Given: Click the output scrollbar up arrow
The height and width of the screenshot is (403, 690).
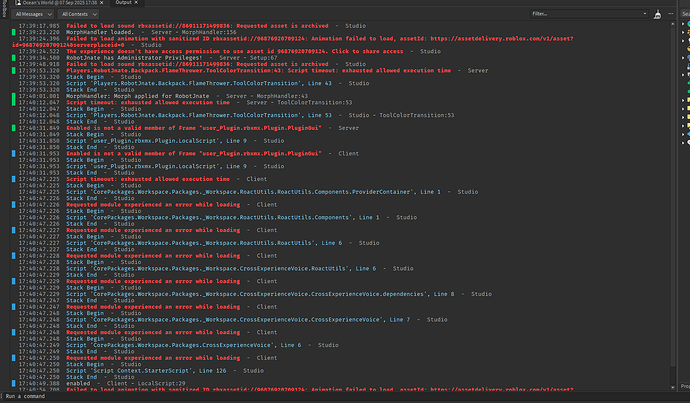Looking at the screenshot, I should 673,24.
